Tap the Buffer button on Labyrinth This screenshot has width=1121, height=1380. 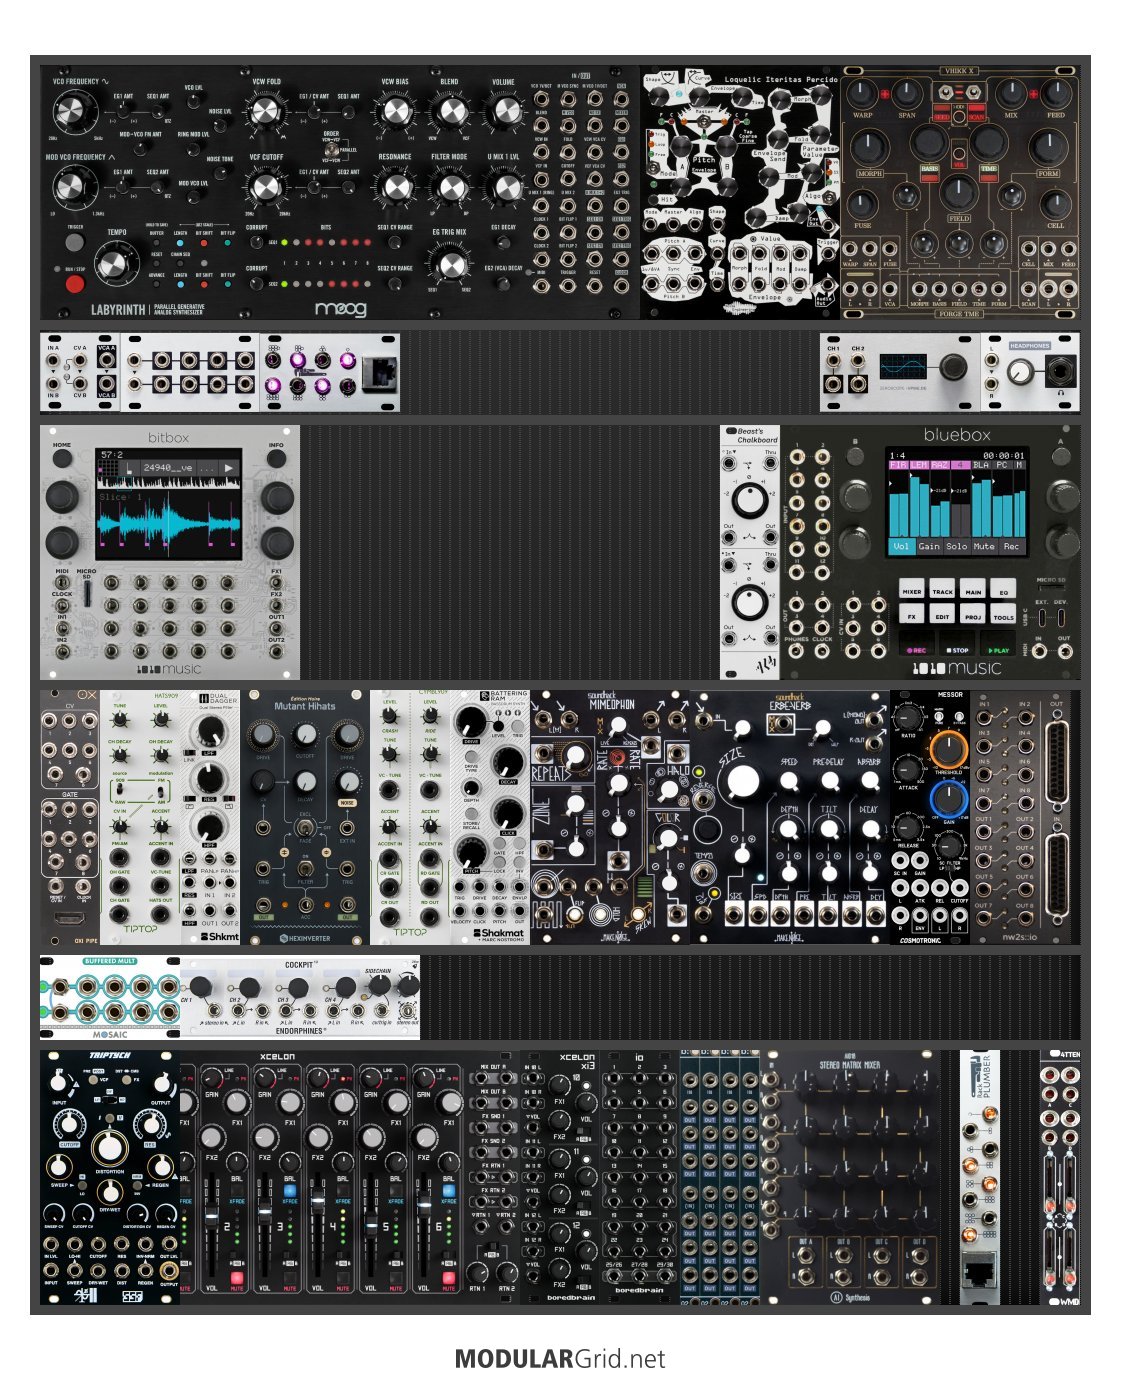pyautogui.click(x=157, y=242)
